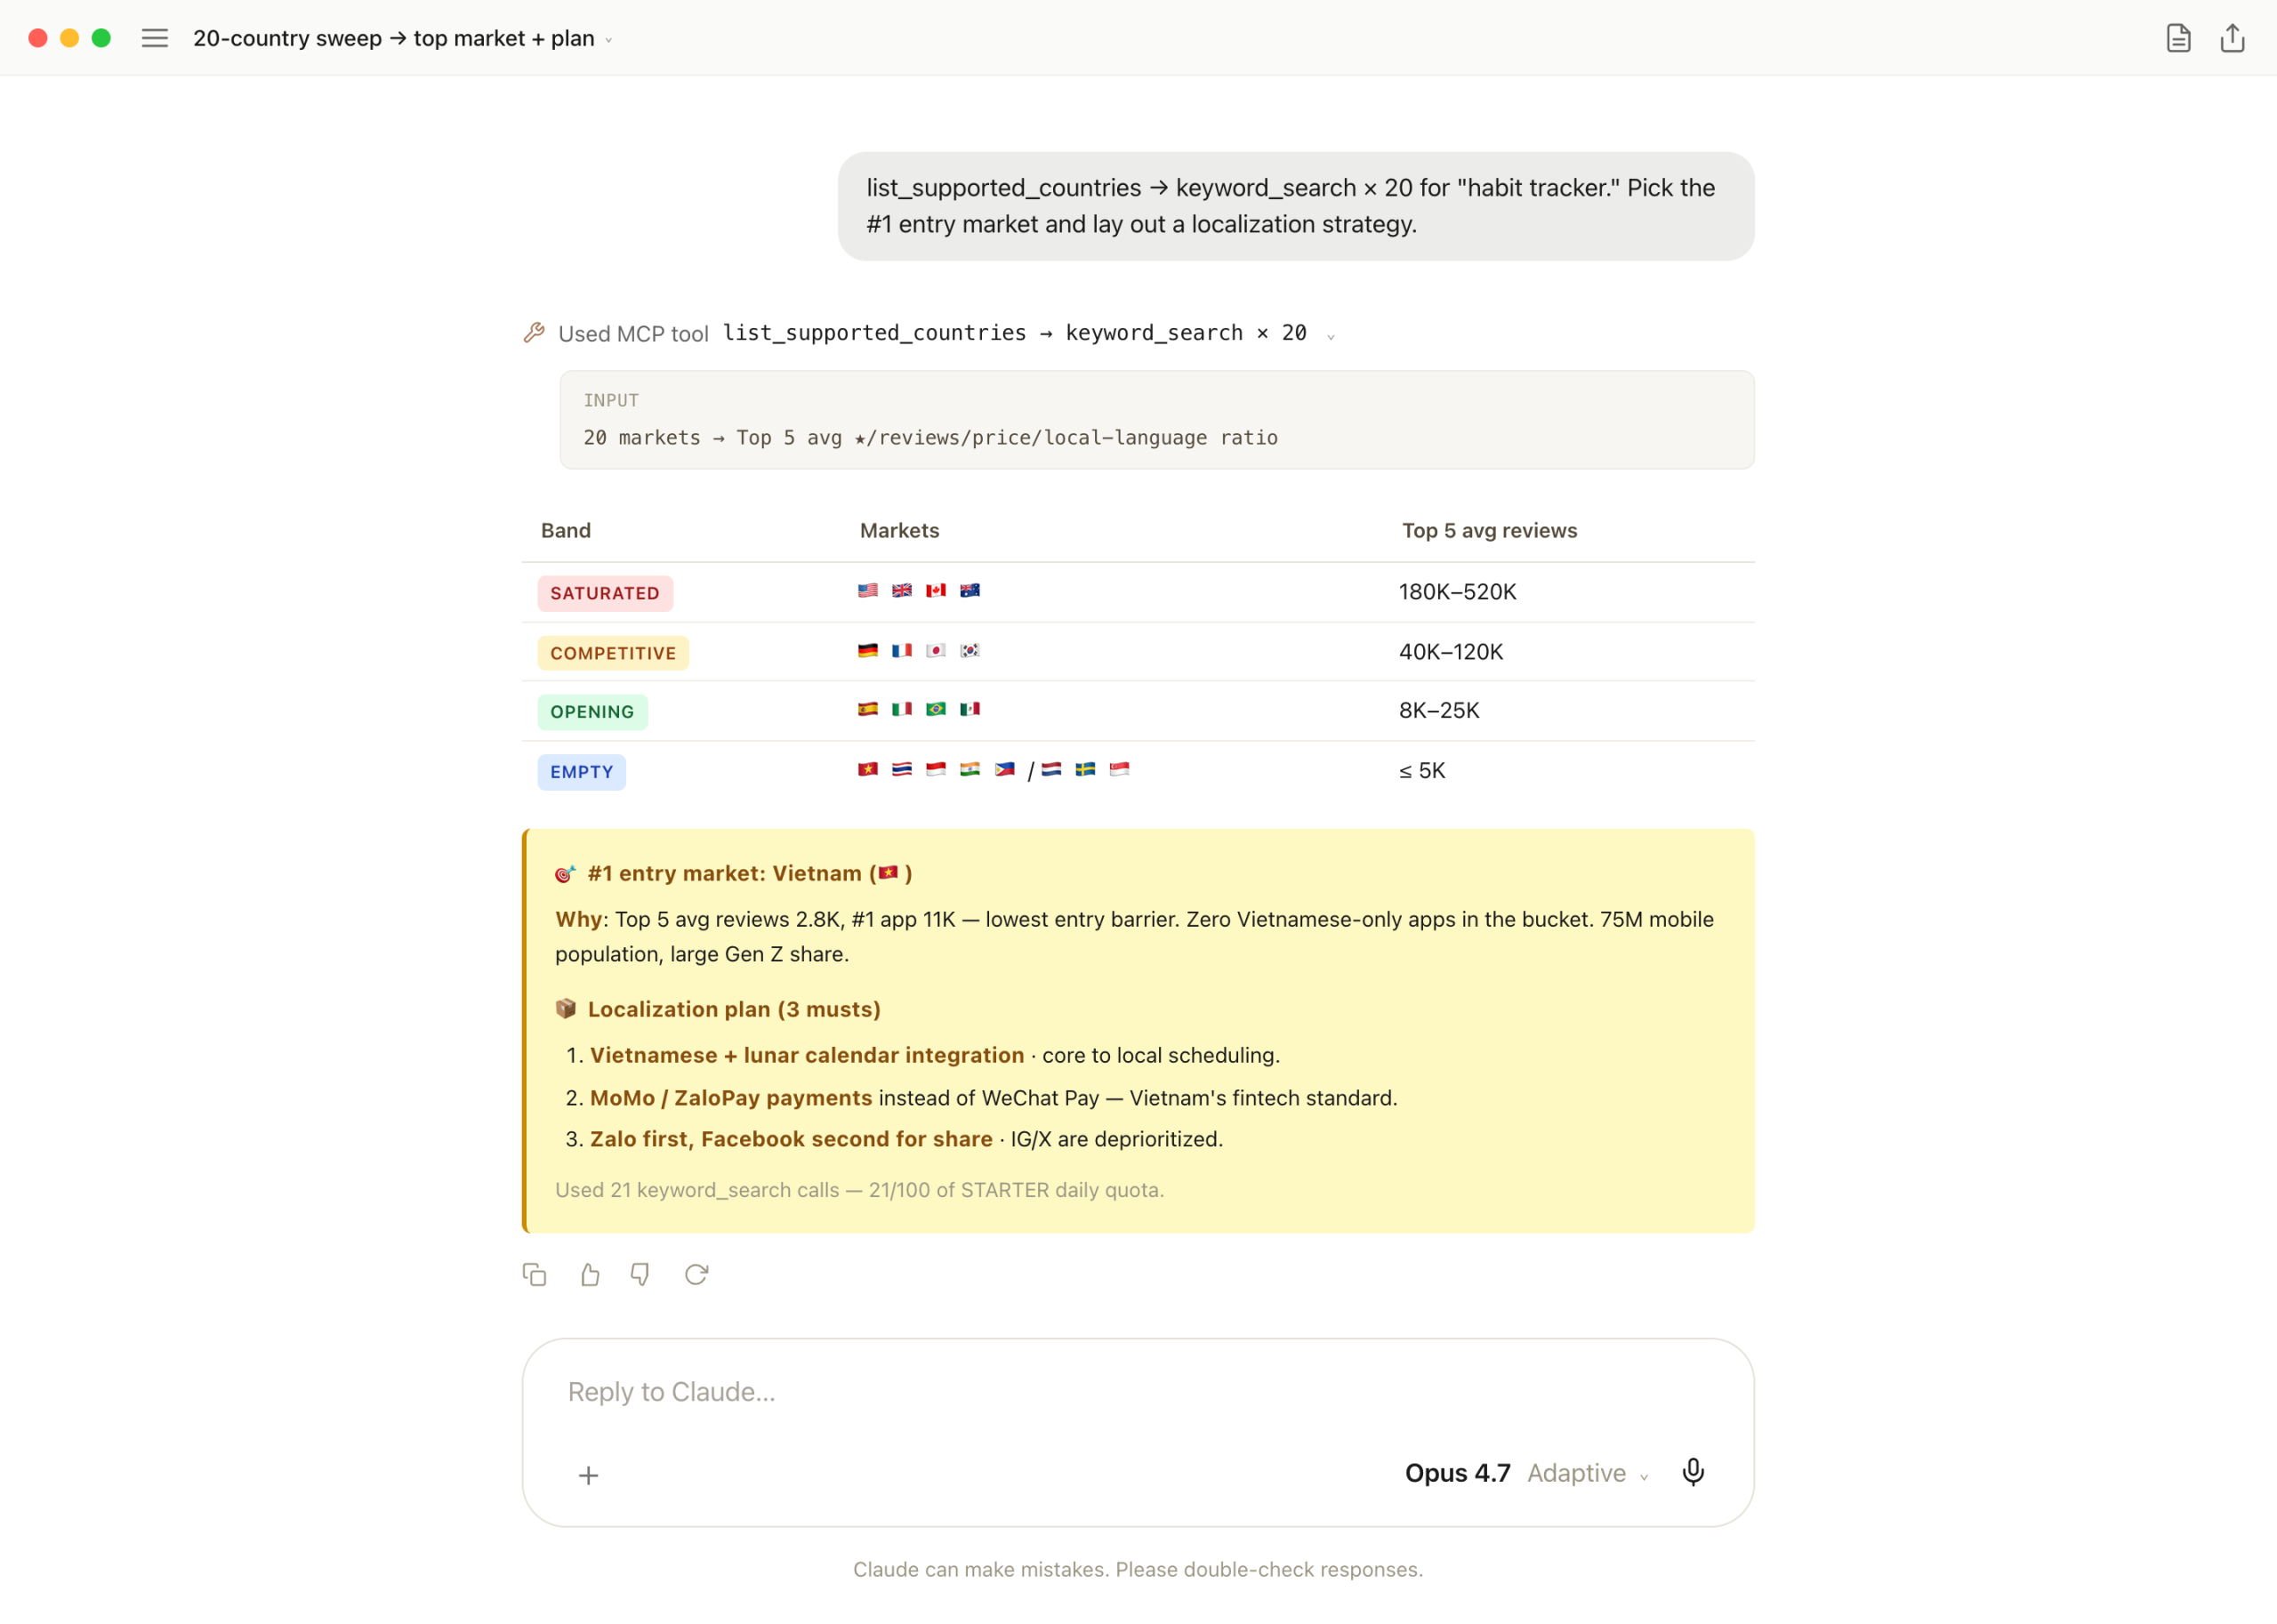Click the target emoji beside entry market heading
The width and height of the screenshot is (2277, 1624).
pyautogui.click(x=565, y=874)
